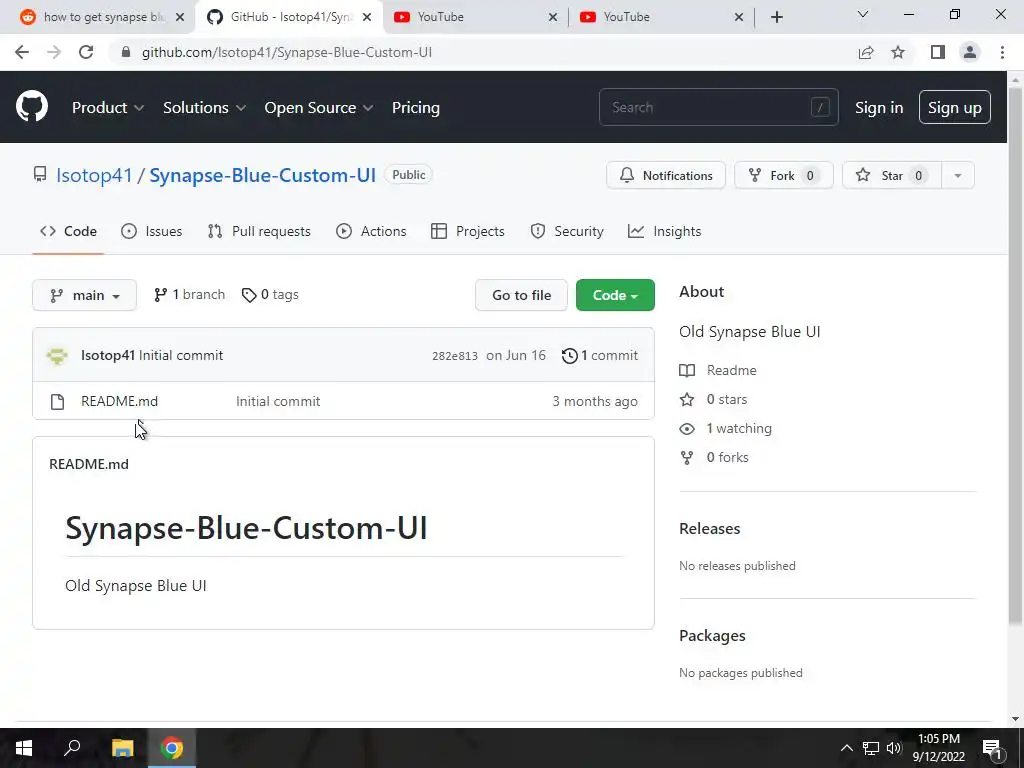
Task: Open the green Code dropdown
Action: 615,295
